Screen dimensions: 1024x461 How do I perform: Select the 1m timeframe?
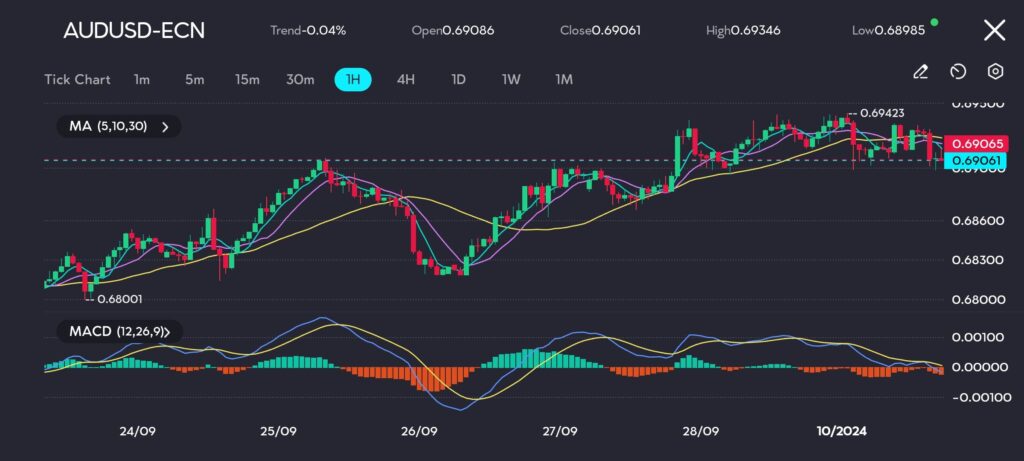coord(142,79)
